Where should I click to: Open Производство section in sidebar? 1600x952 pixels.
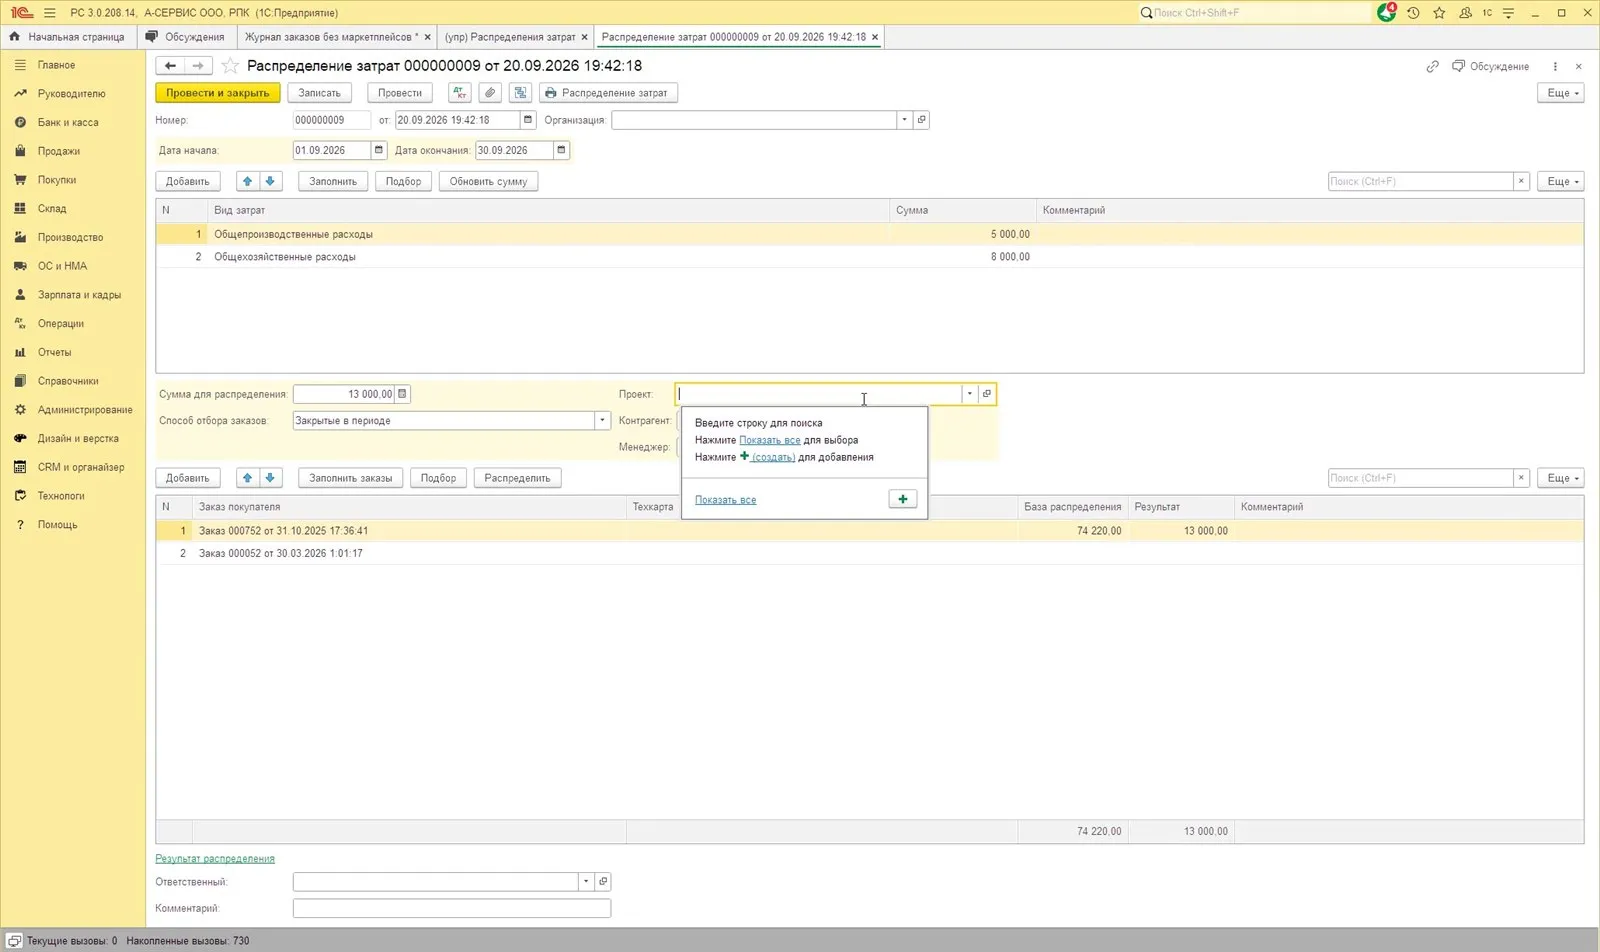click(70, 237)
